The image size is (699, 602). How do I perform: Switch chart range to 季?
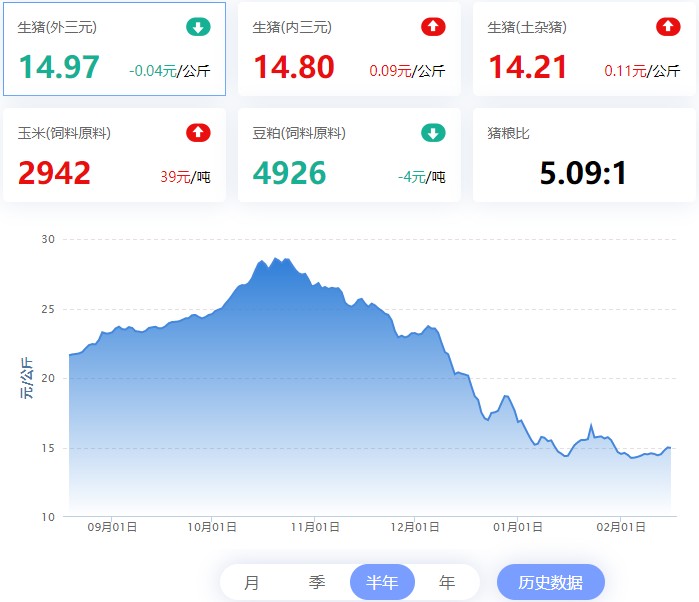pyautogui.click(x=317, y=582)
